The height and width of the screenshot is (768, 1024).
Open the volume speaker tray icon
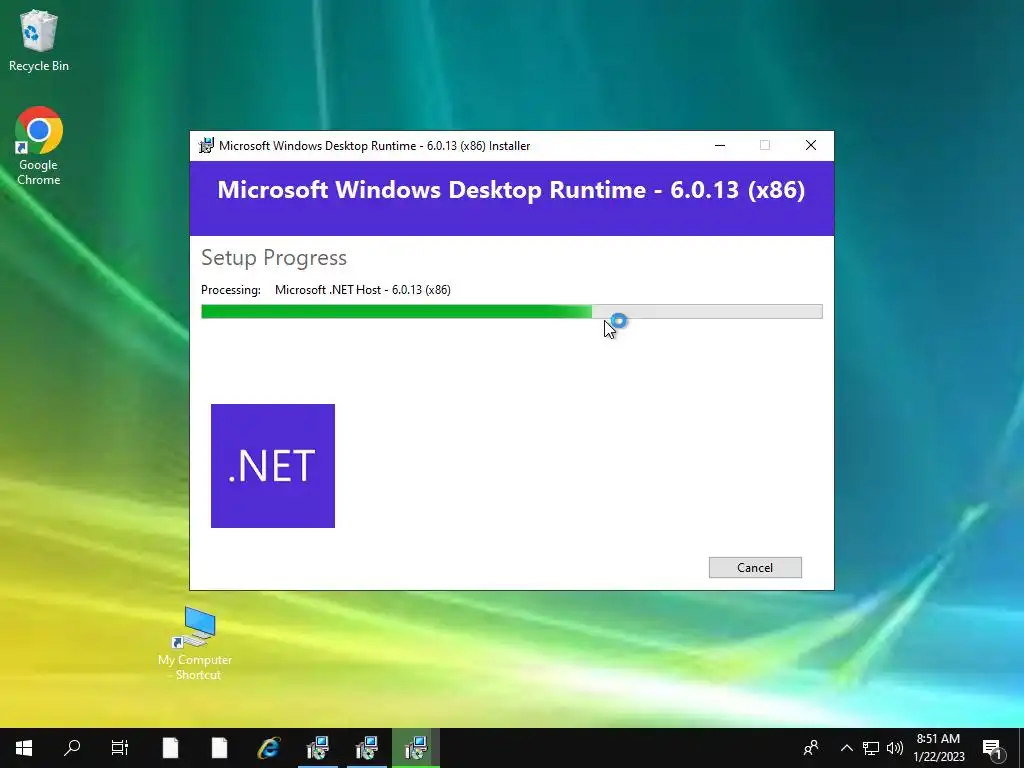coord(895,748)
